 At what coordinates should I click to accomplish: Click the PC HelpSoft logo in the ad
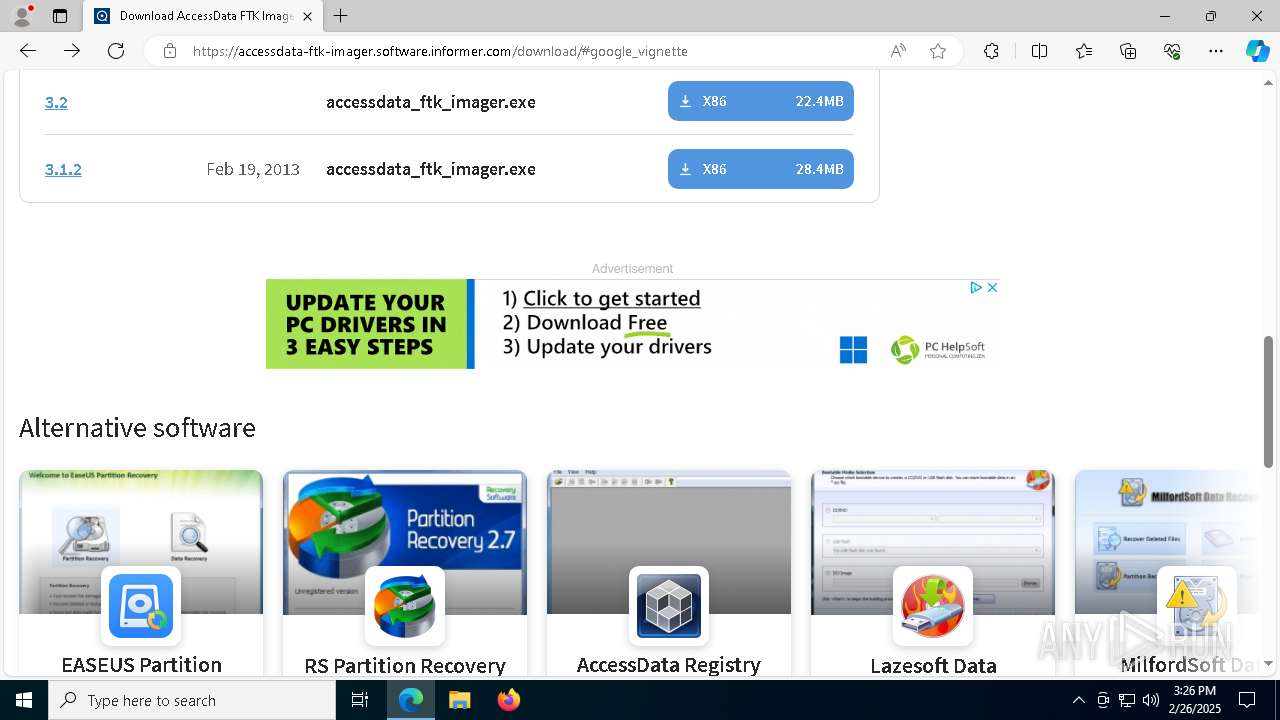point(938,349)
